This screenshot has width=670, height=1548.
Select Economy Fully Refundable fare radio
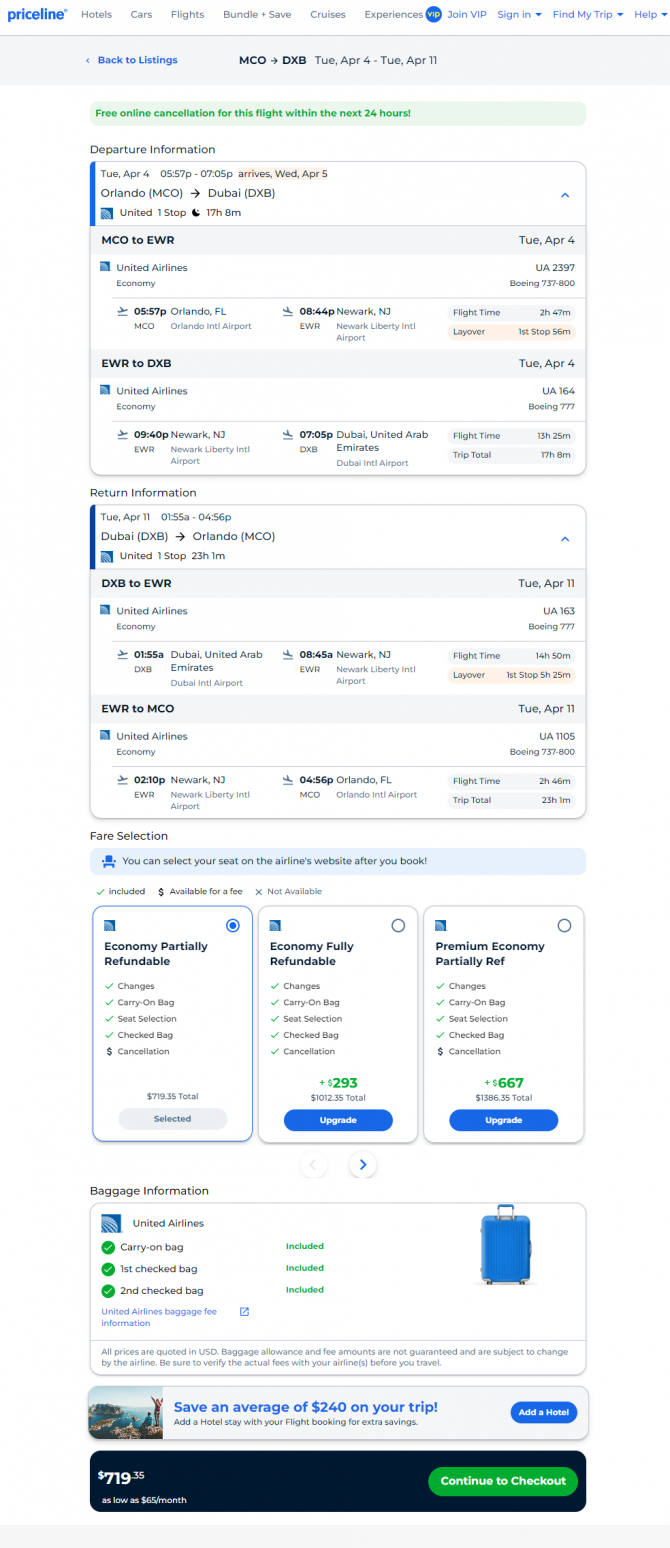point(398,926)
